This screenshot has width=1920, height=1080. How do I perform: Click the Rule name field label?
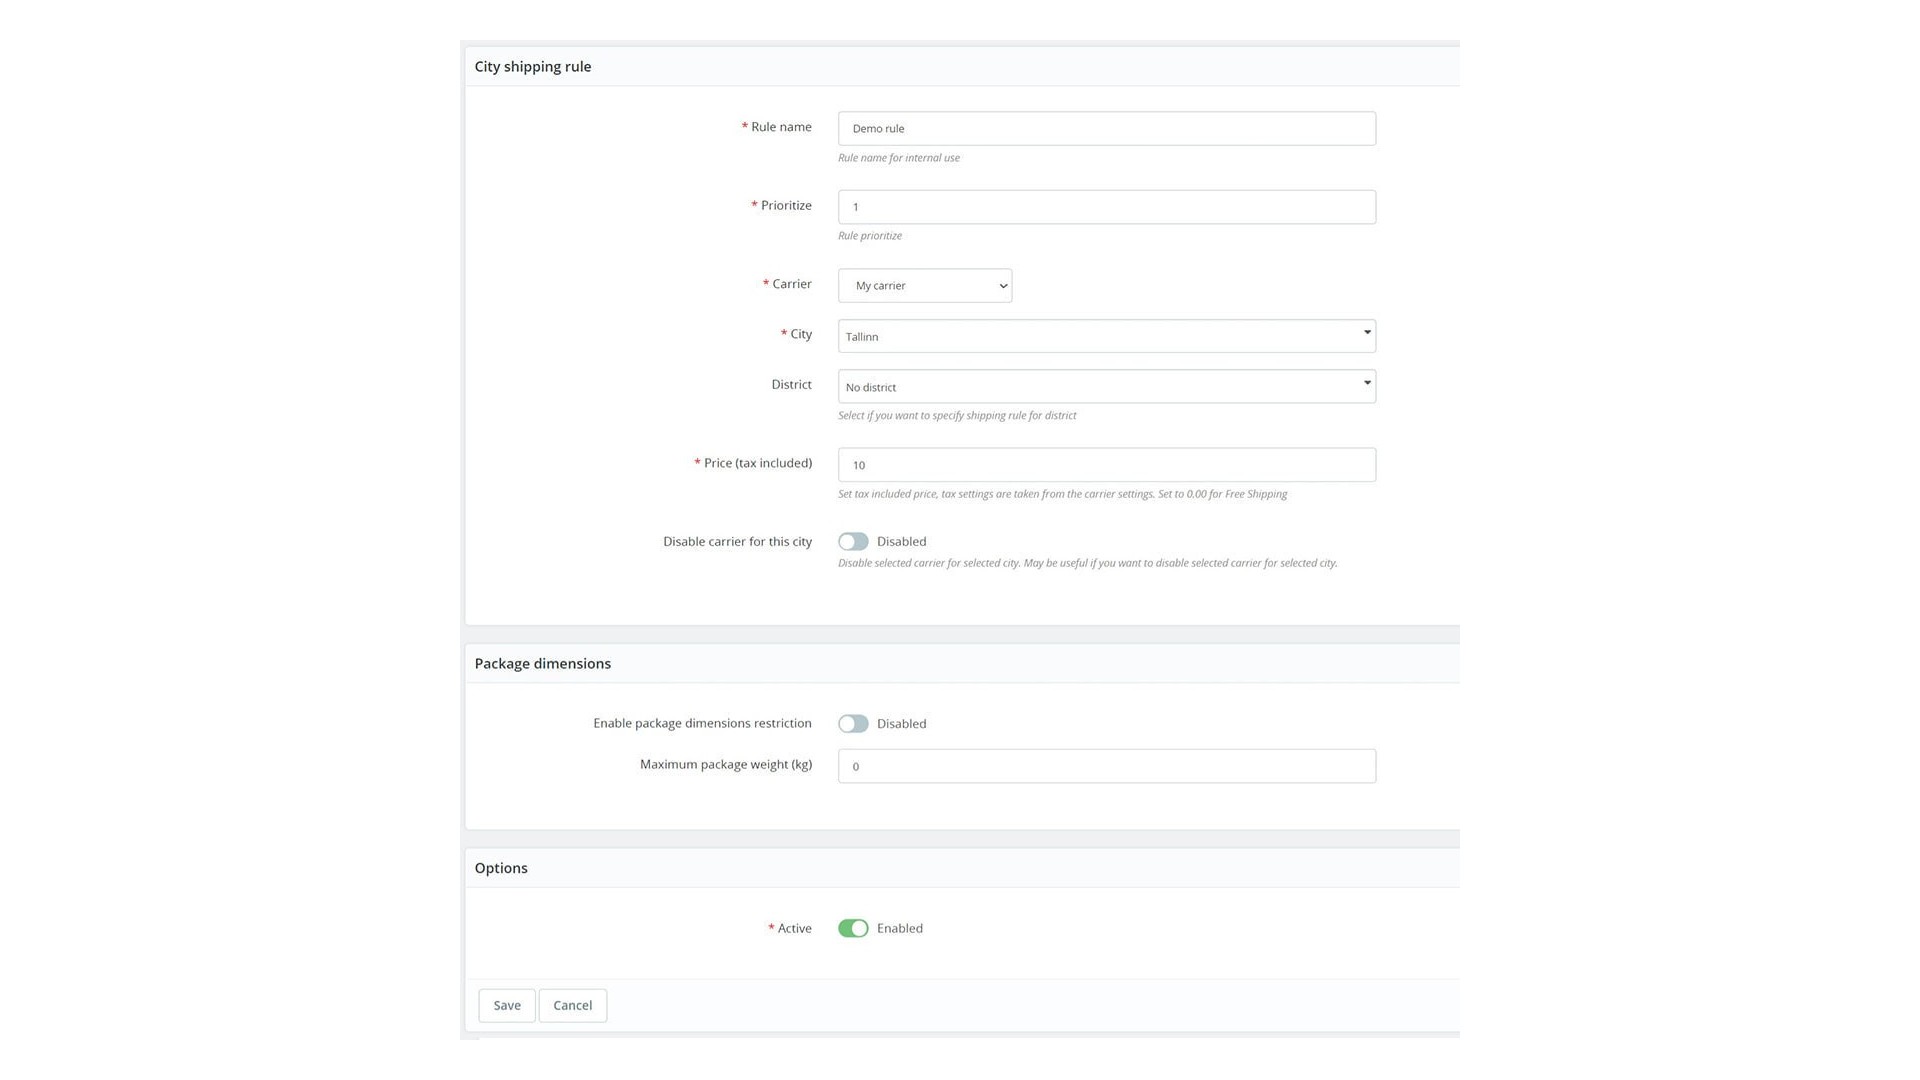(780, 127)
